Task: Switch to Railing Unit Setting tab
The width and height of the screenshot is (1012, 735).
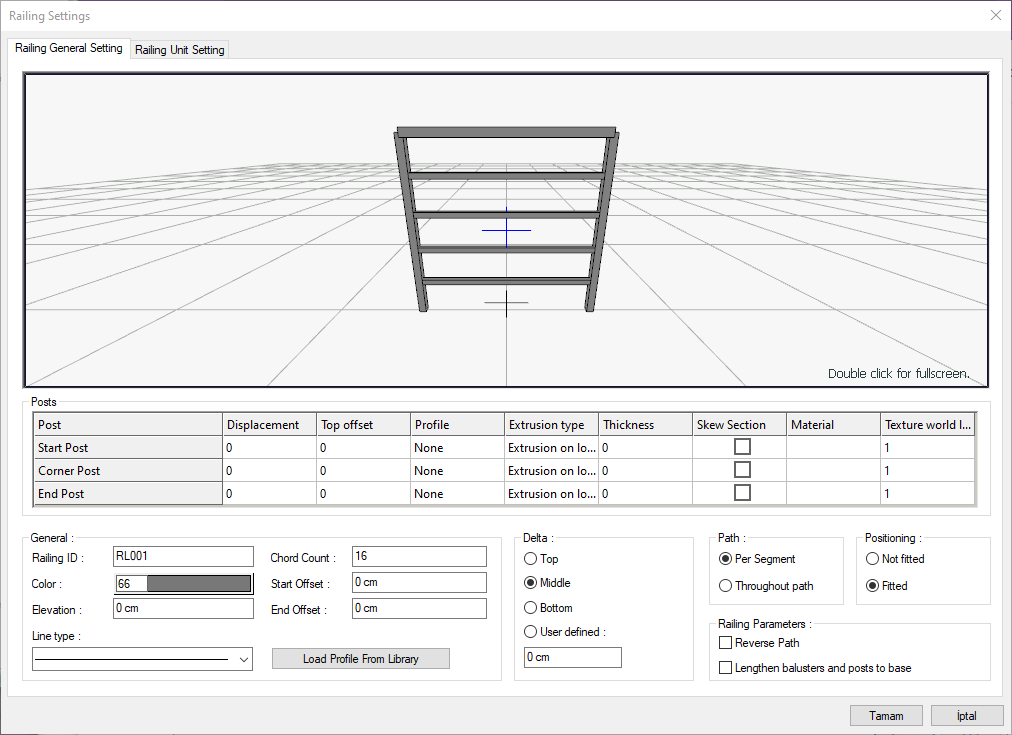Action: 180,50
